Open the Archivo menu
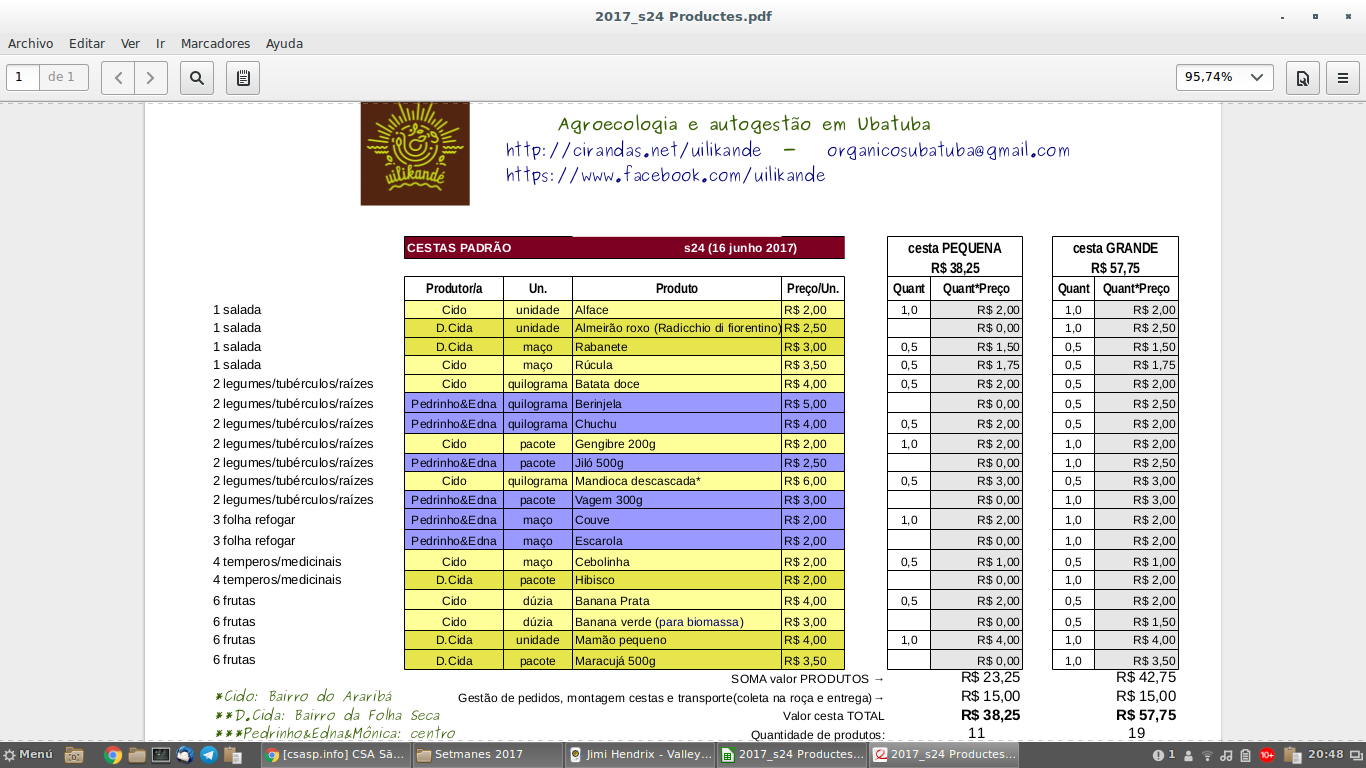The image size is (1366, 768). [30, 44]
